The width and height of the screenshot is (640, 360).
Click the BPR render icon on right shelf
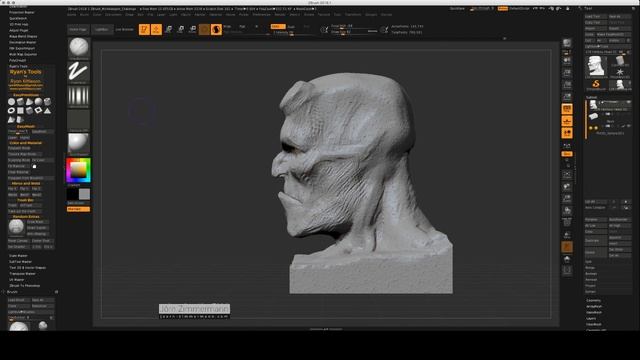pos(567,43)
